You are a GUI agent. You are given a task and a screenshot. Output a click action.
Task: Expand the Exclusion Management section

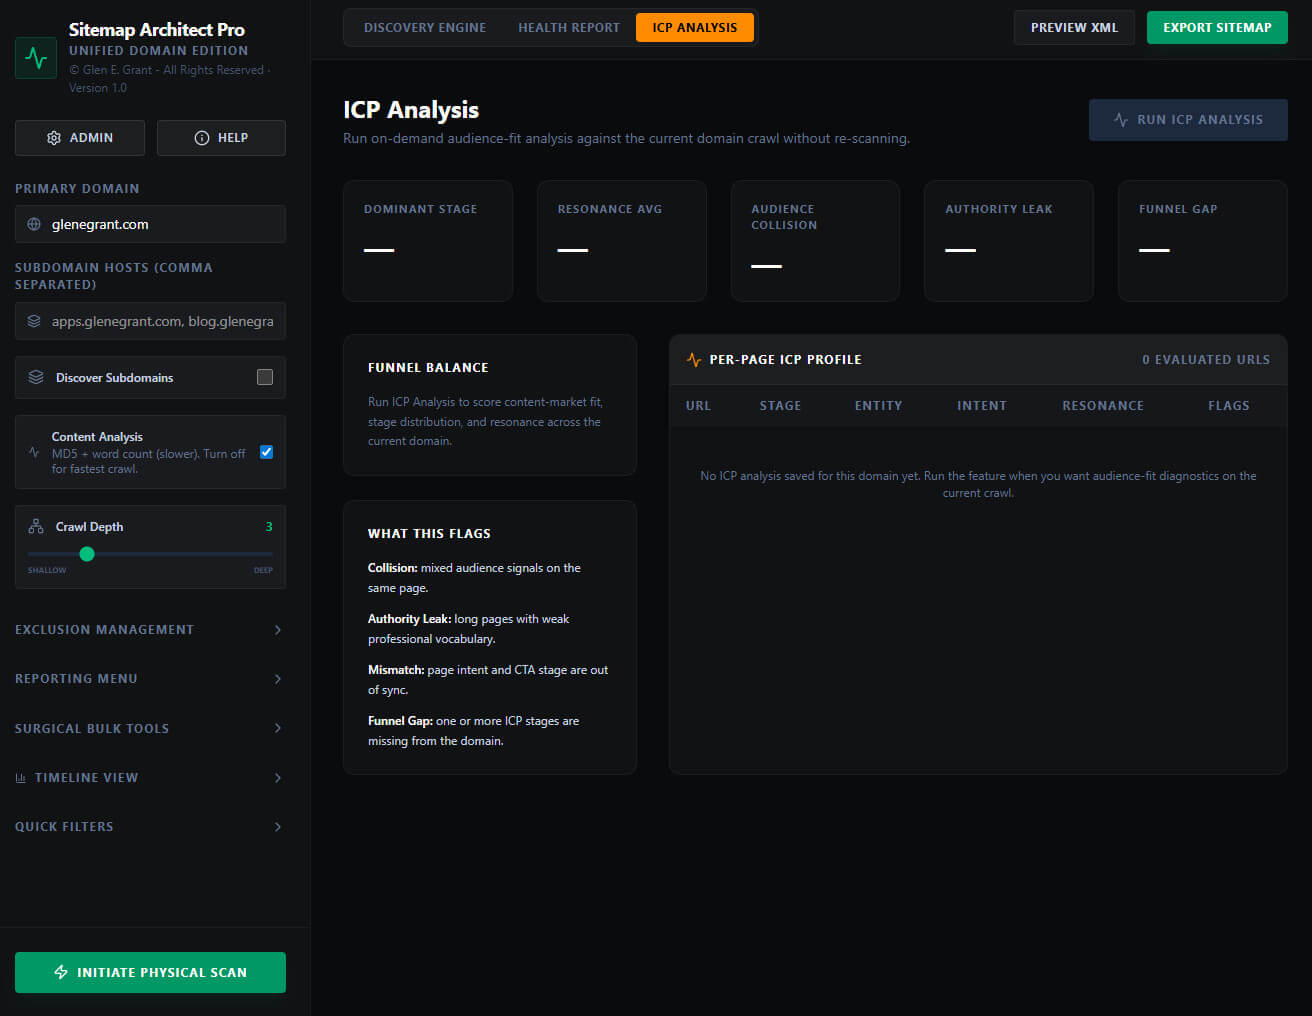pos(150,630)
